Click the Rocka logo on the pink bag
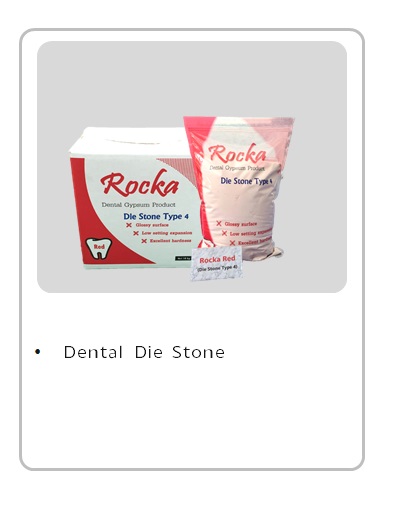The height and width of the screenshot is (507, 400). click(x=237, y=154)
